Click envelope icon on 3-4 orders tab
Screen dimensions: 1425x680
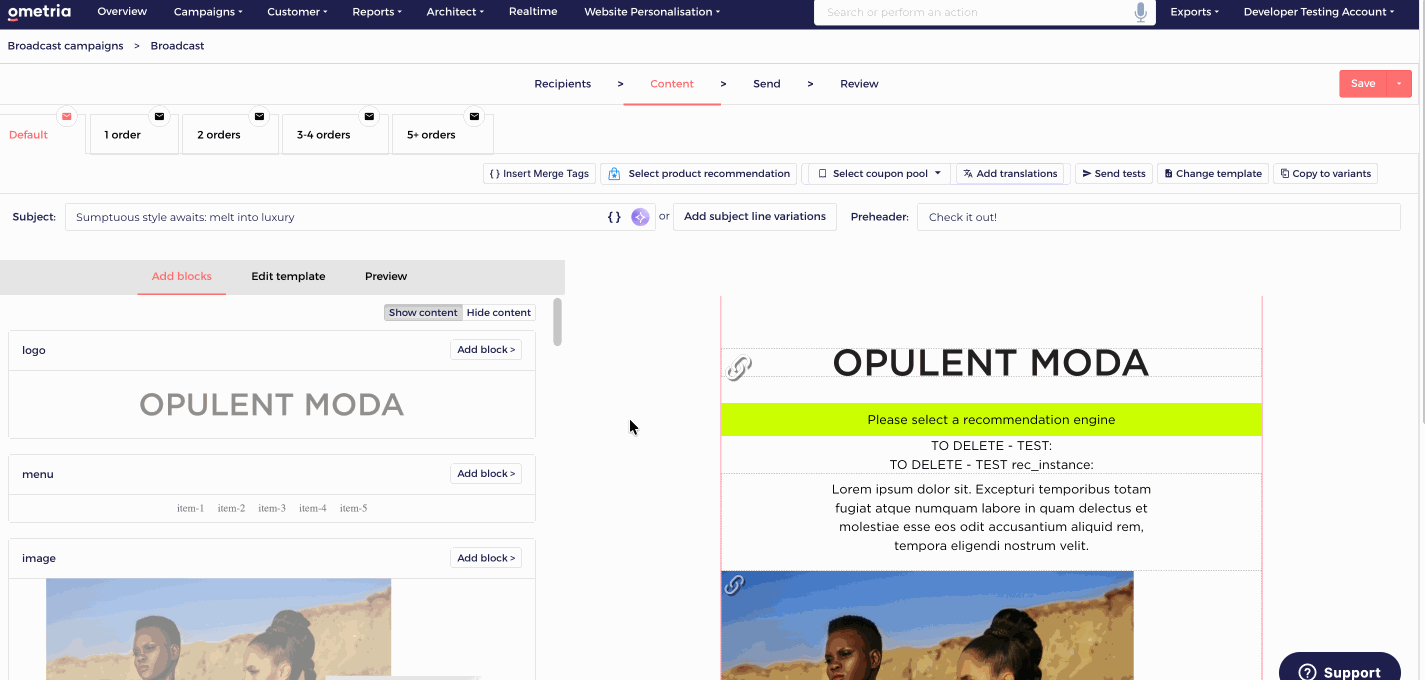(x=369, y=116)
